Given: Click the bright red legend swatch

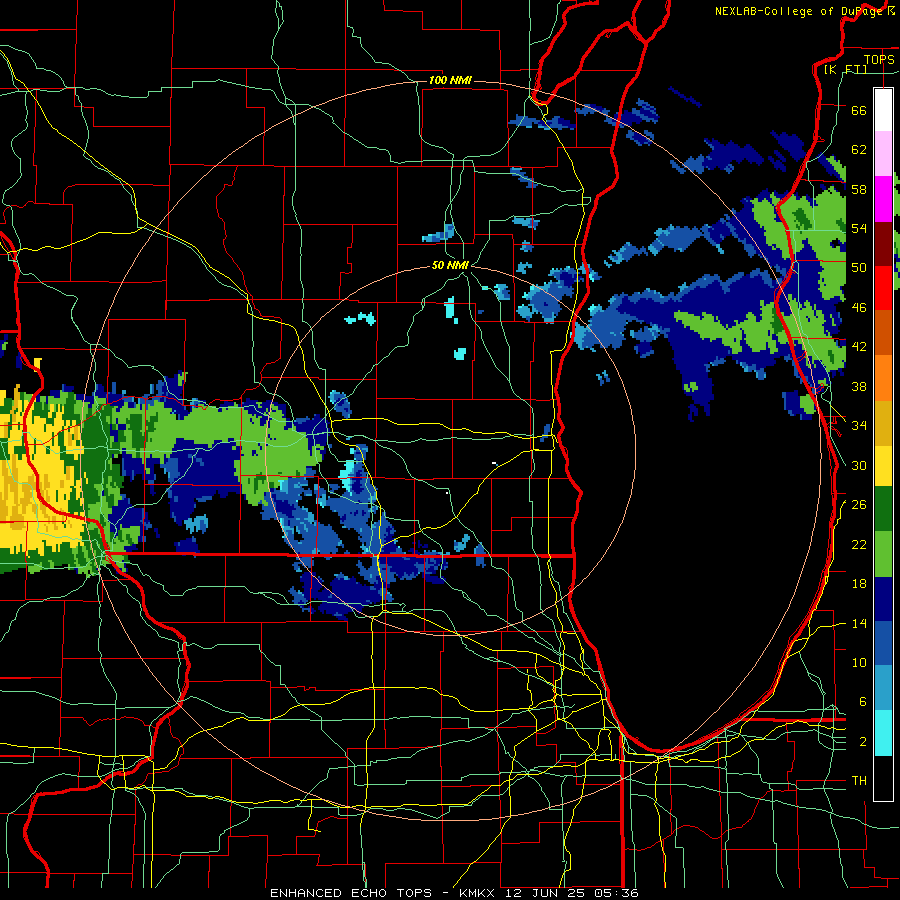Looking at the screenshot, I should click(x=883, y=288).
